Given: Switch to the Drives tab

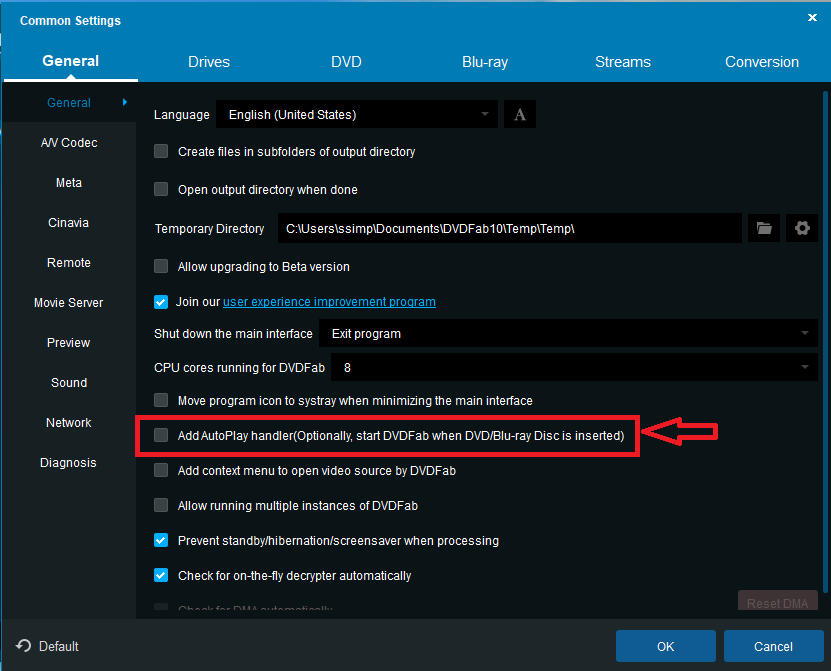Looking at the screenshot, I should tap(209, 62).
